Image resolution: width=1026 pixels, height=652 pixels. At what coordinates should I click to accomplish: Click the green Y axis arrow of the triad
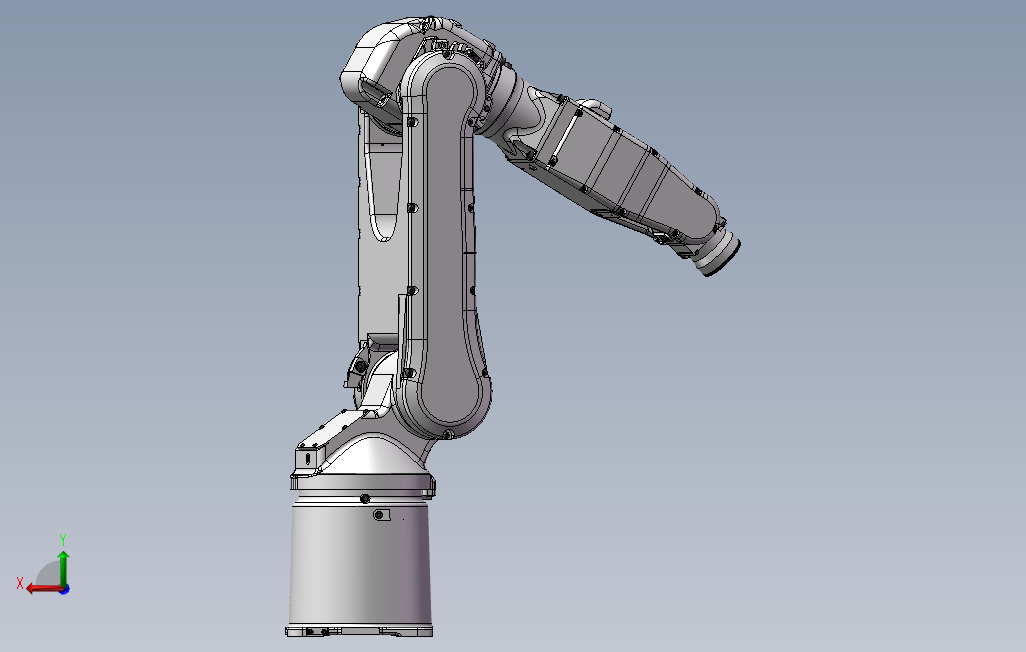click(x=63, y=568)
